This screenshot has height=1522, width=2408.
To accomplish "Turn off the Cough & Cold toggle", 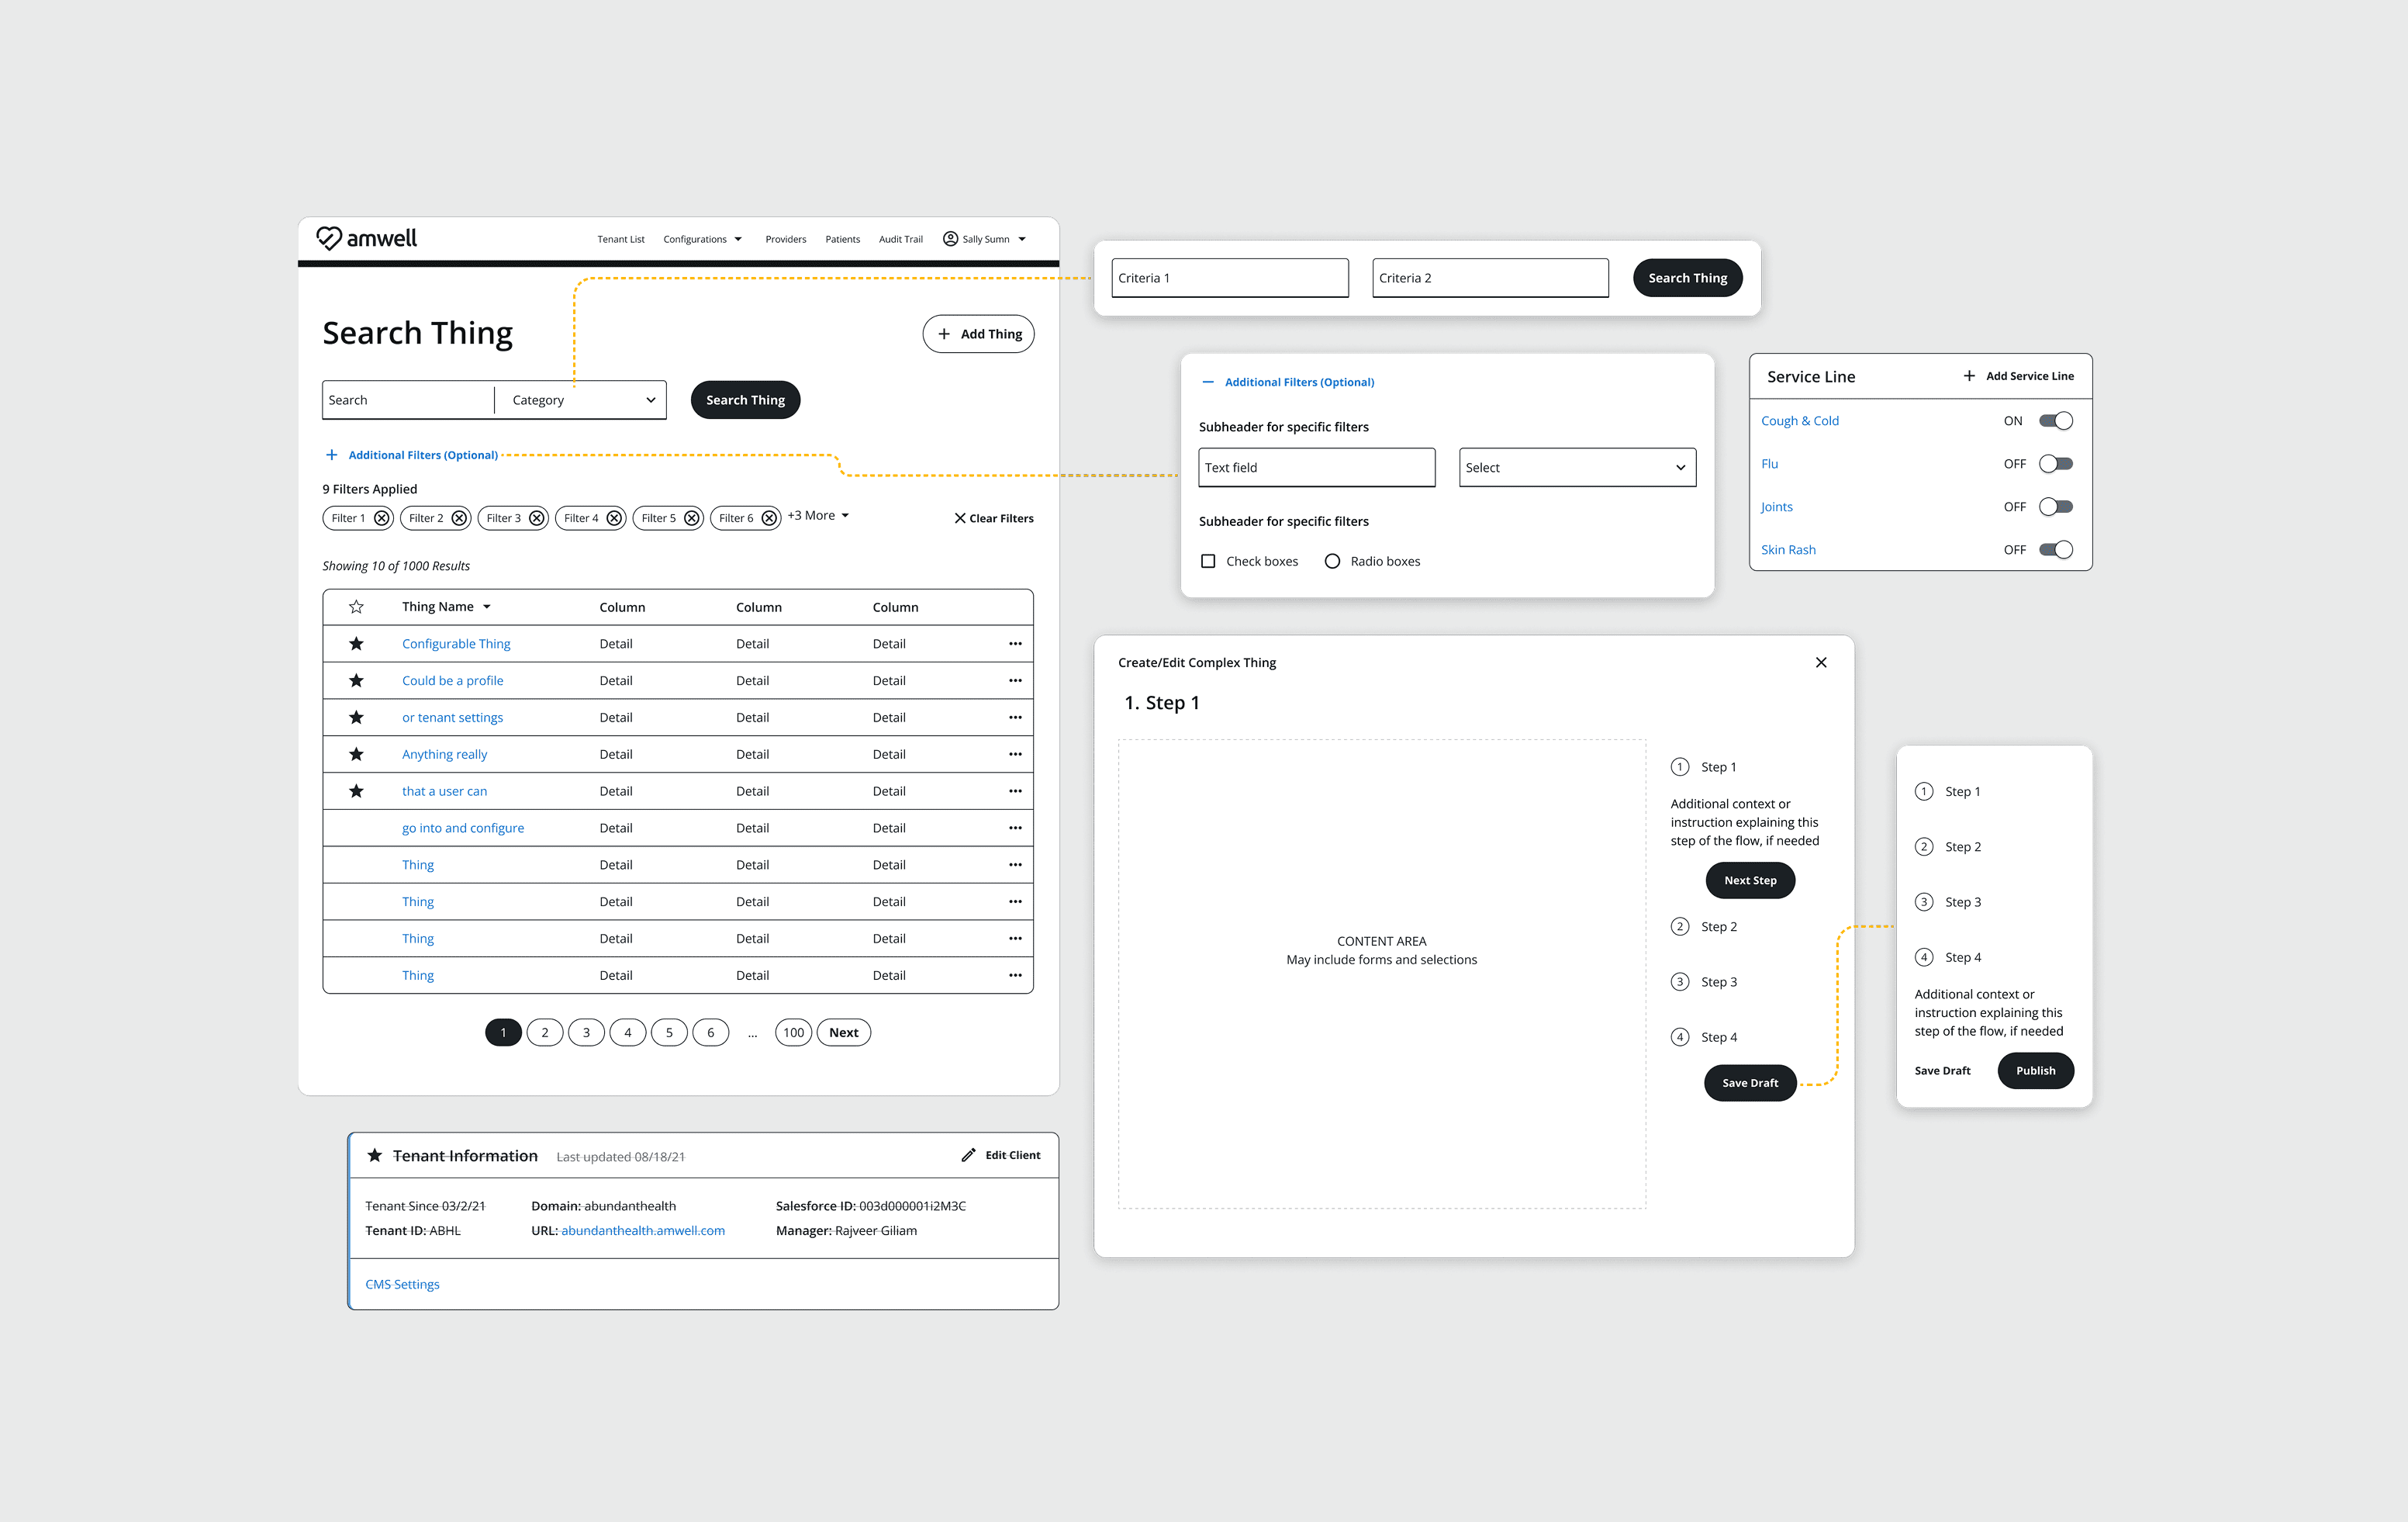I will tap(2056, 421).
